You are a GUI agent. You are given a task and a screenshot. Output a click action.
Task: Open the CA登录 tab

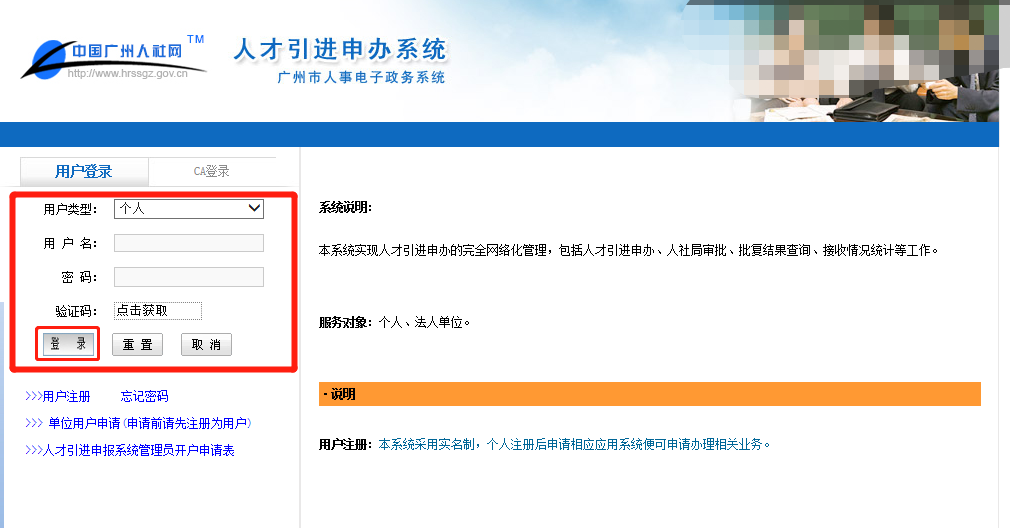point(212,171)
